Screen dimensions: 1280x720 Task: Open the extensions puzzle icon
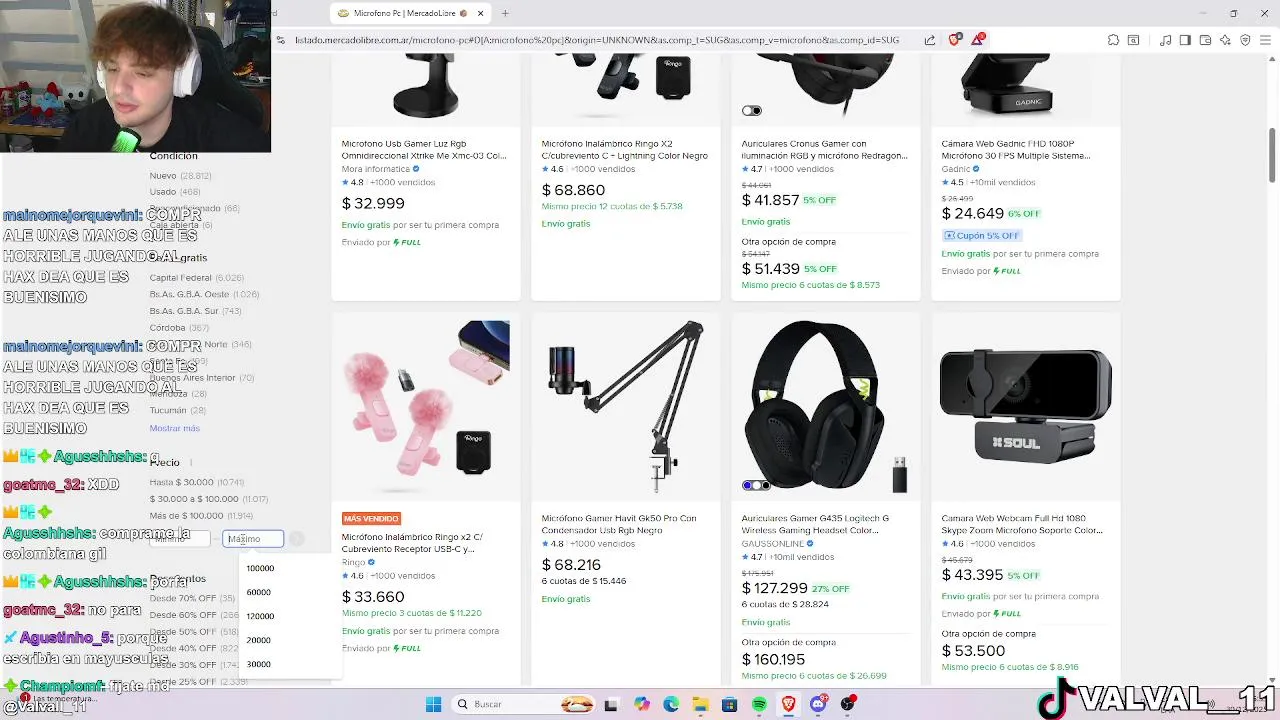pyautogui.click(x=1113, y=40)
